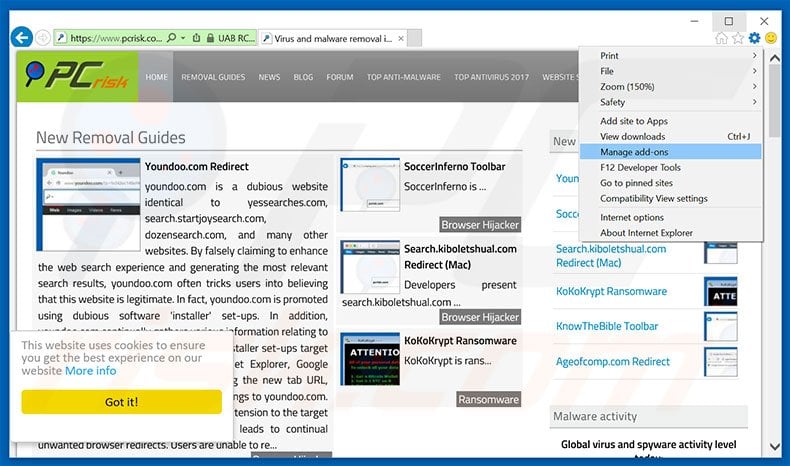Open the BLOG nav item
Viewport: 790px width, 466px height.
pos(303,77)
